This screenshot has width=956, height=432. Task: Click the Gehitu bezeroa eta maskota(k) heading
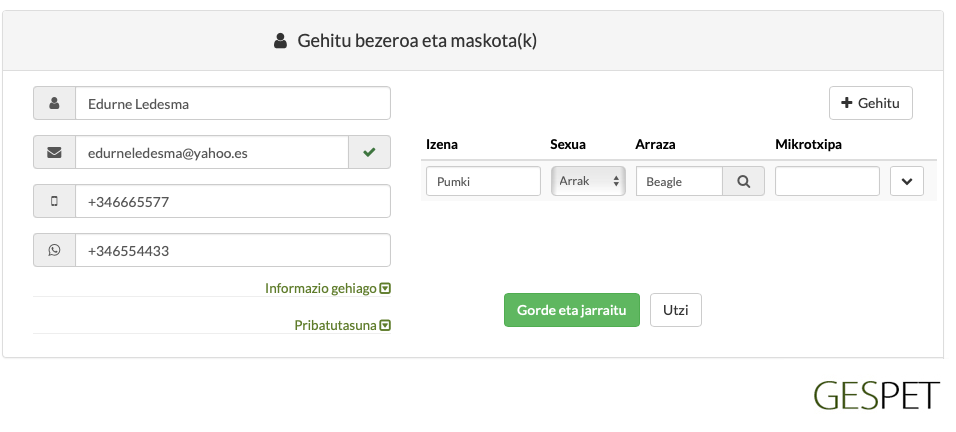click(x=417, y=41)
